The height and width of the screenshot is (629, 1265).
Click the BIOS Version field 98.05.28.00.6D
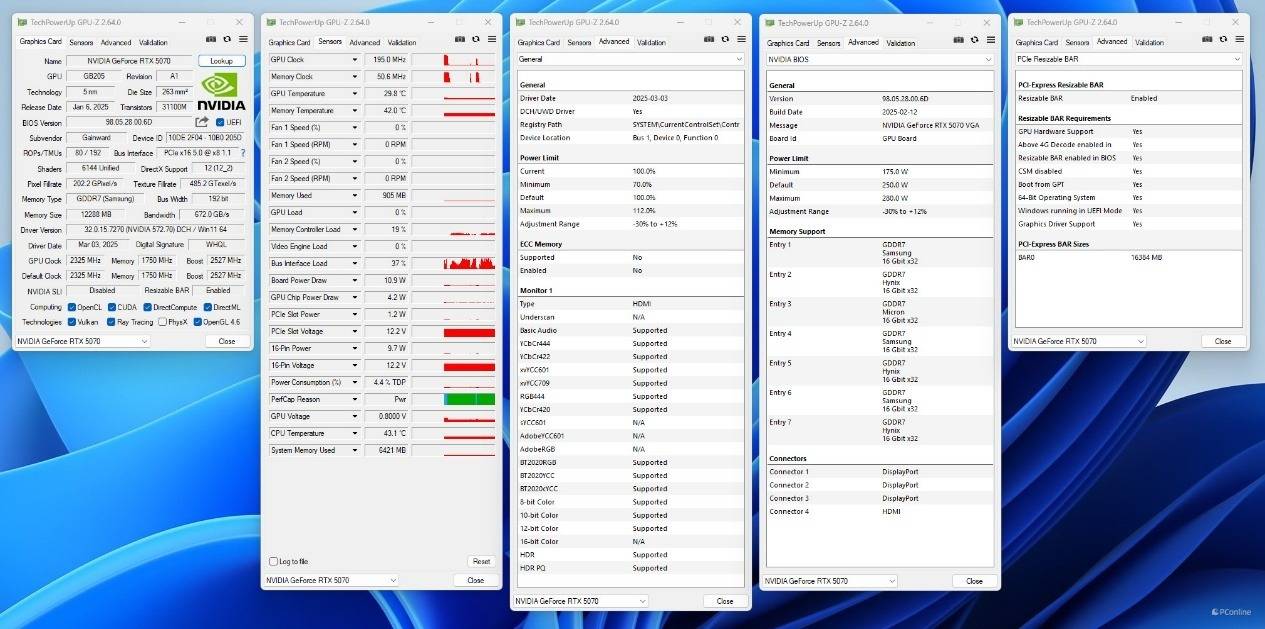point(129,122)
